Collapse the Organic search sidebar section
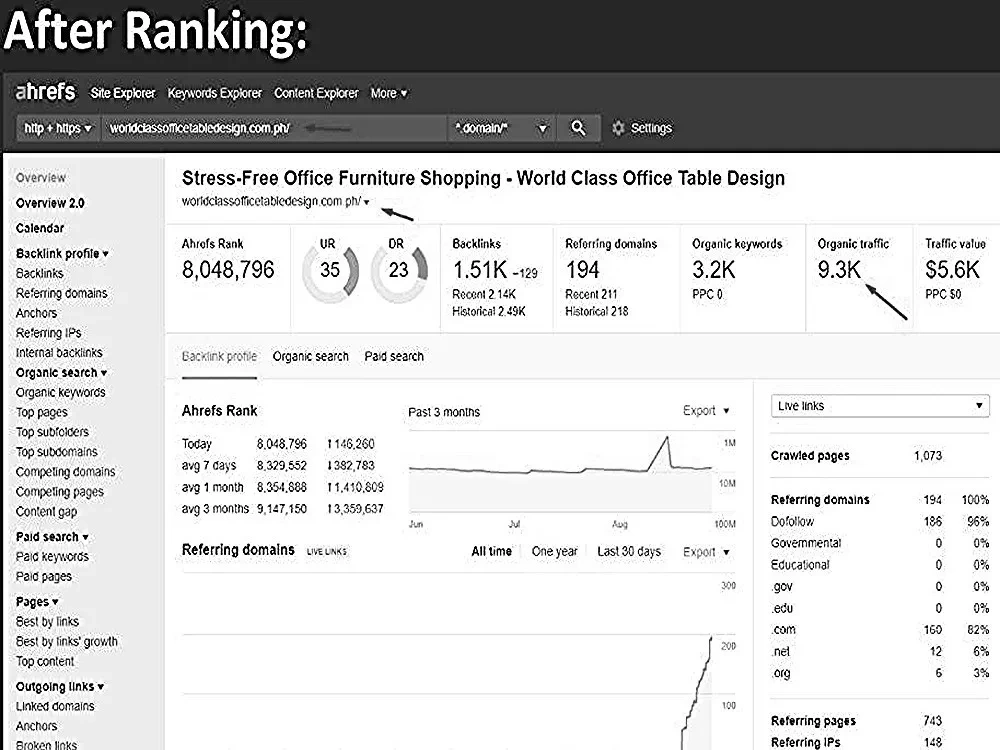Viewport: 1000px width, 750px height. (x=61, y=372)
